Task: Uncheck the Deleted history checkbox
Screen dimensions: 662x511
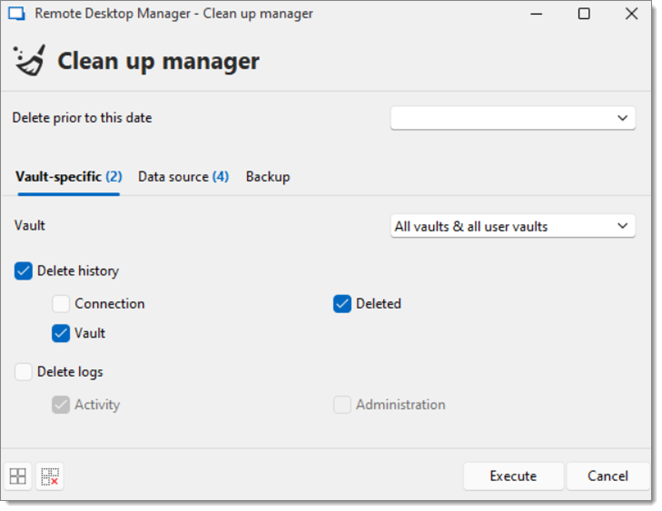Action: click(342, 304)
